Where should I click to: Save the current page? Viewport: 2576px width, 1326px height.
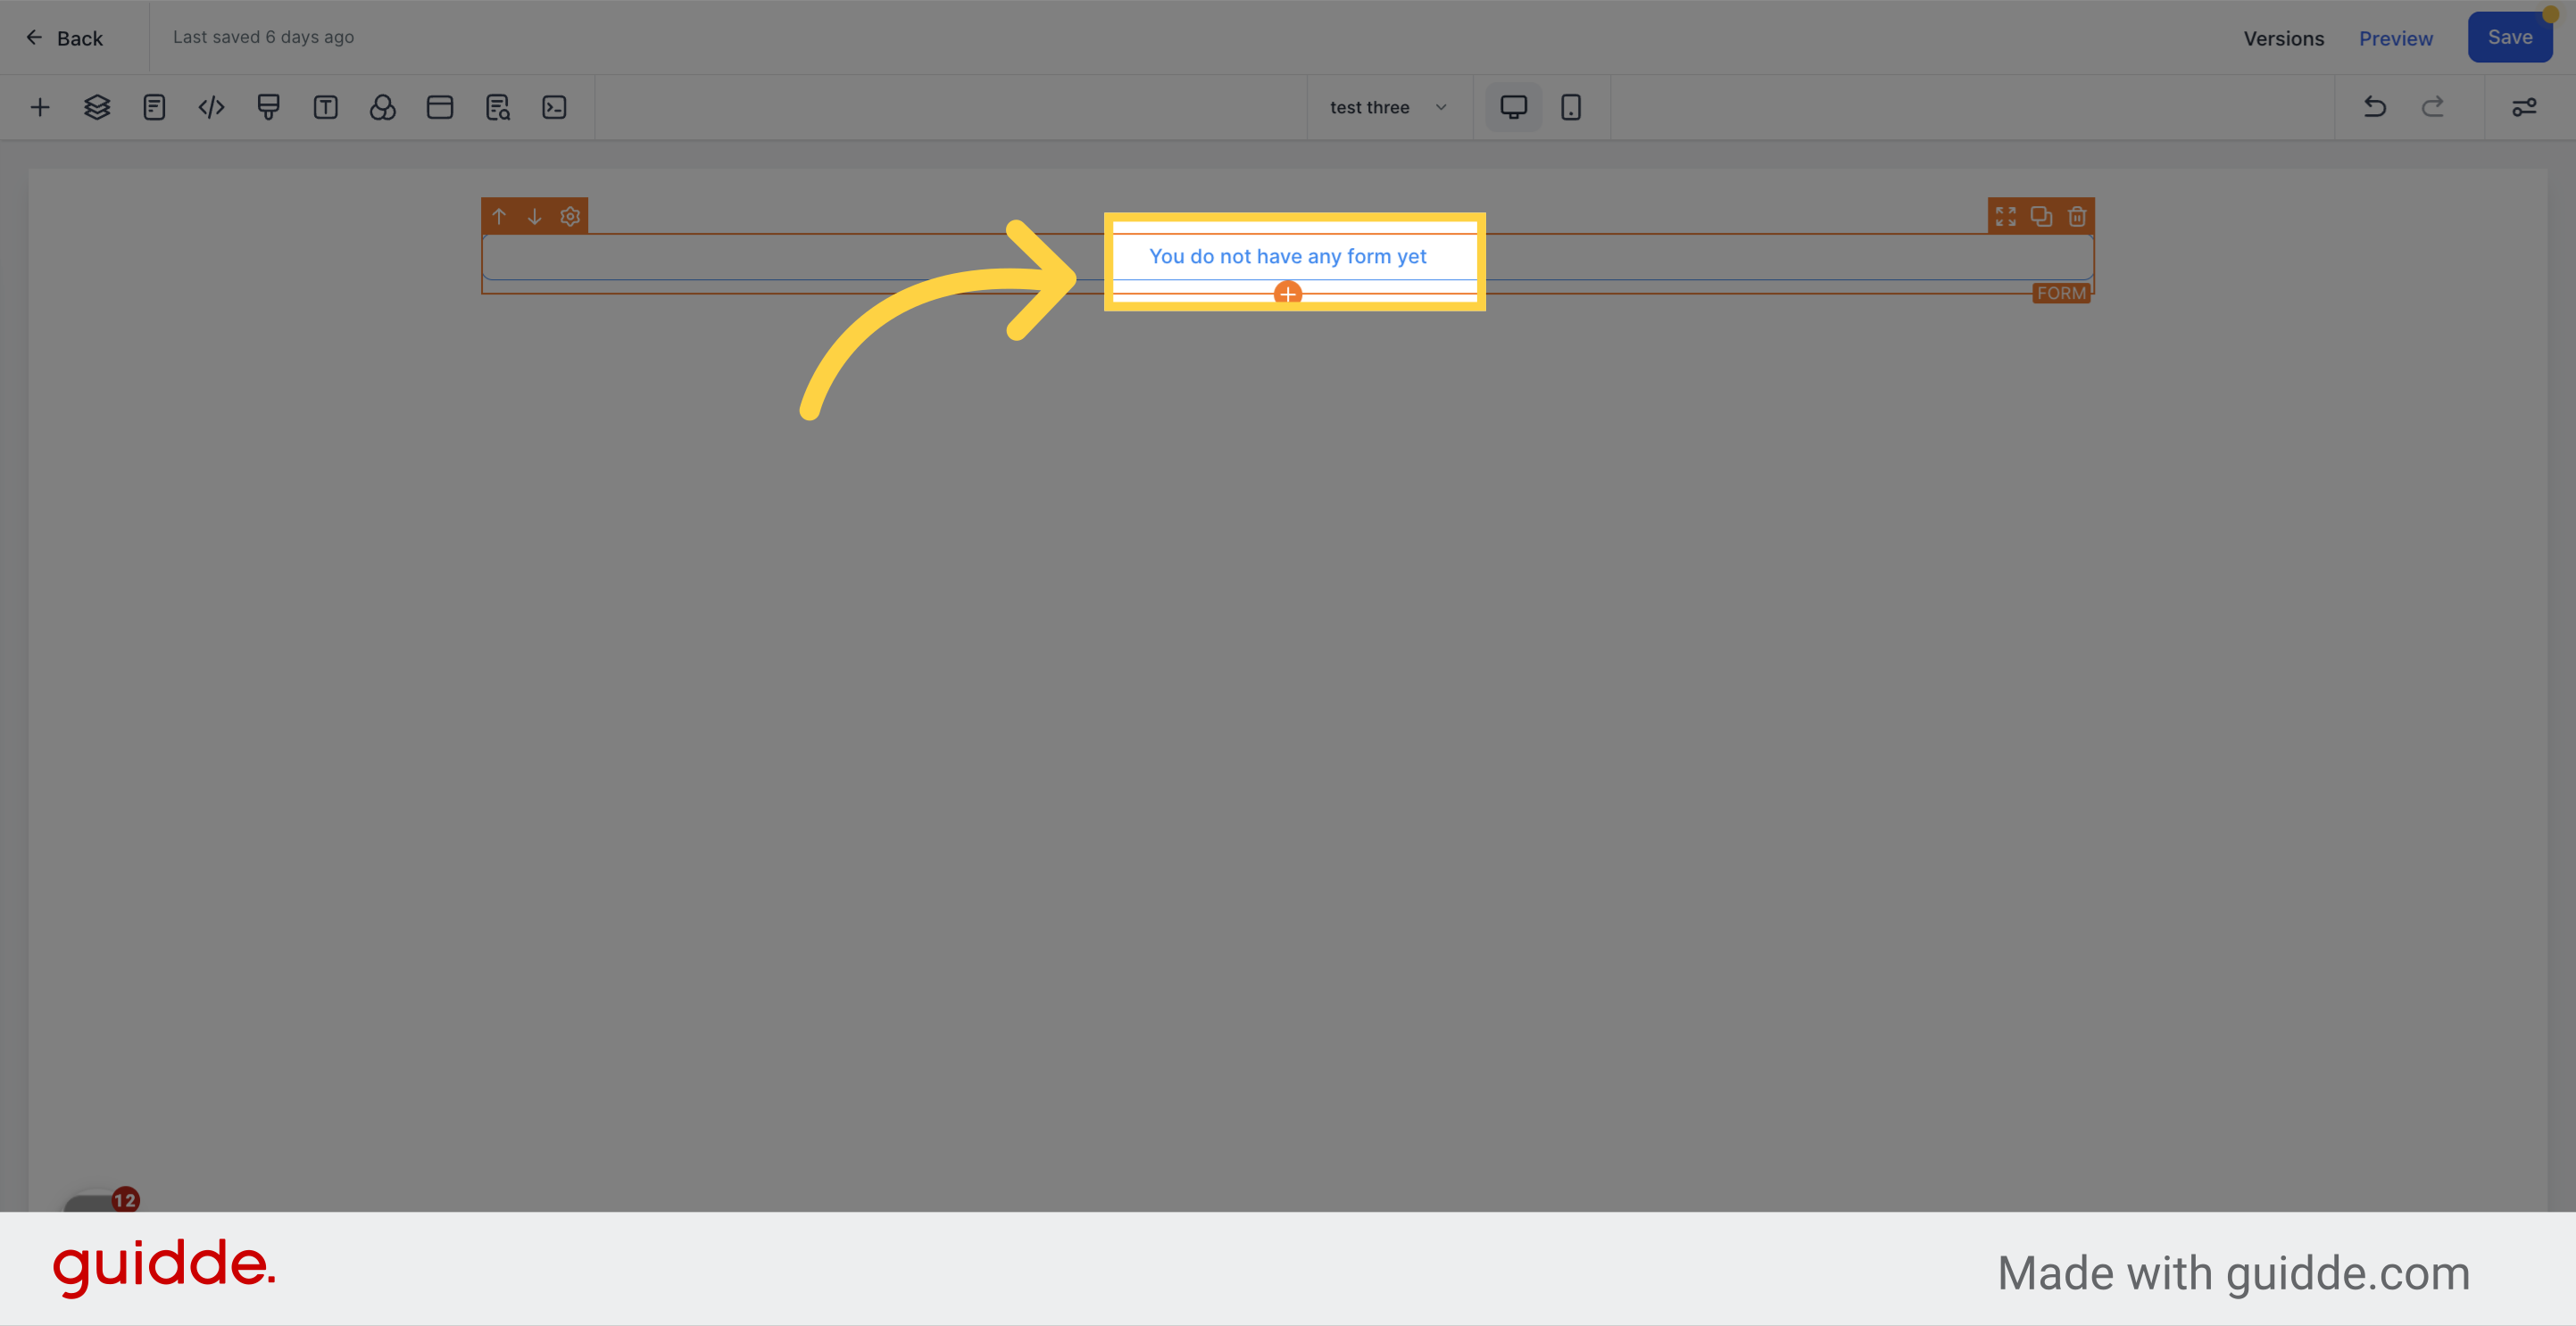(2510, 36)
